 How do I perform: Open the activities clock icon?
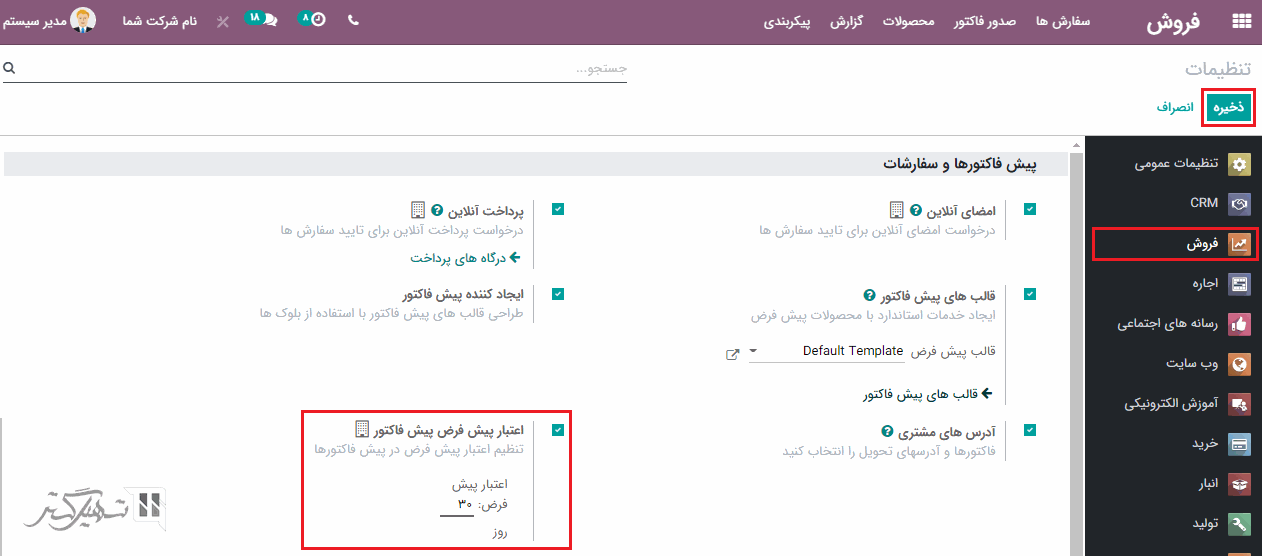pyautogui.click(x=318, y=19)
